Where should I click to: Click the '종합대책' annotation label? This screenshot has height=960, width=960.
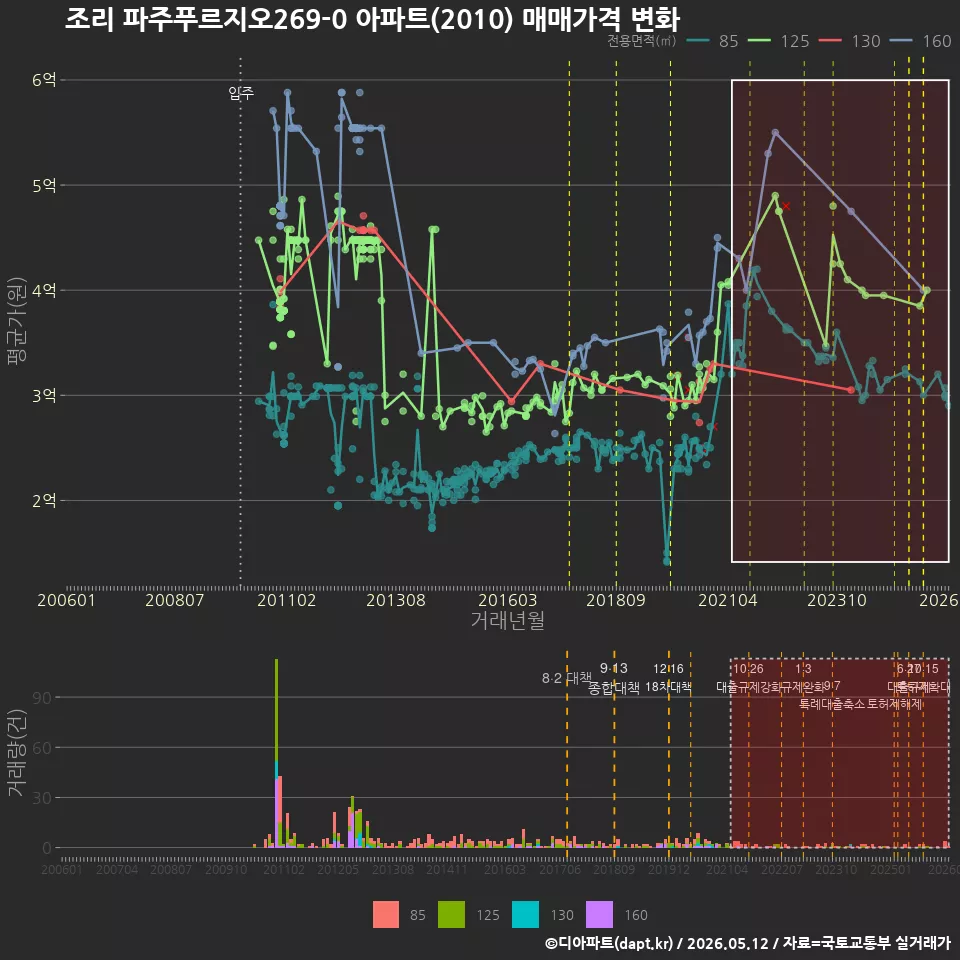pos(614,688)
